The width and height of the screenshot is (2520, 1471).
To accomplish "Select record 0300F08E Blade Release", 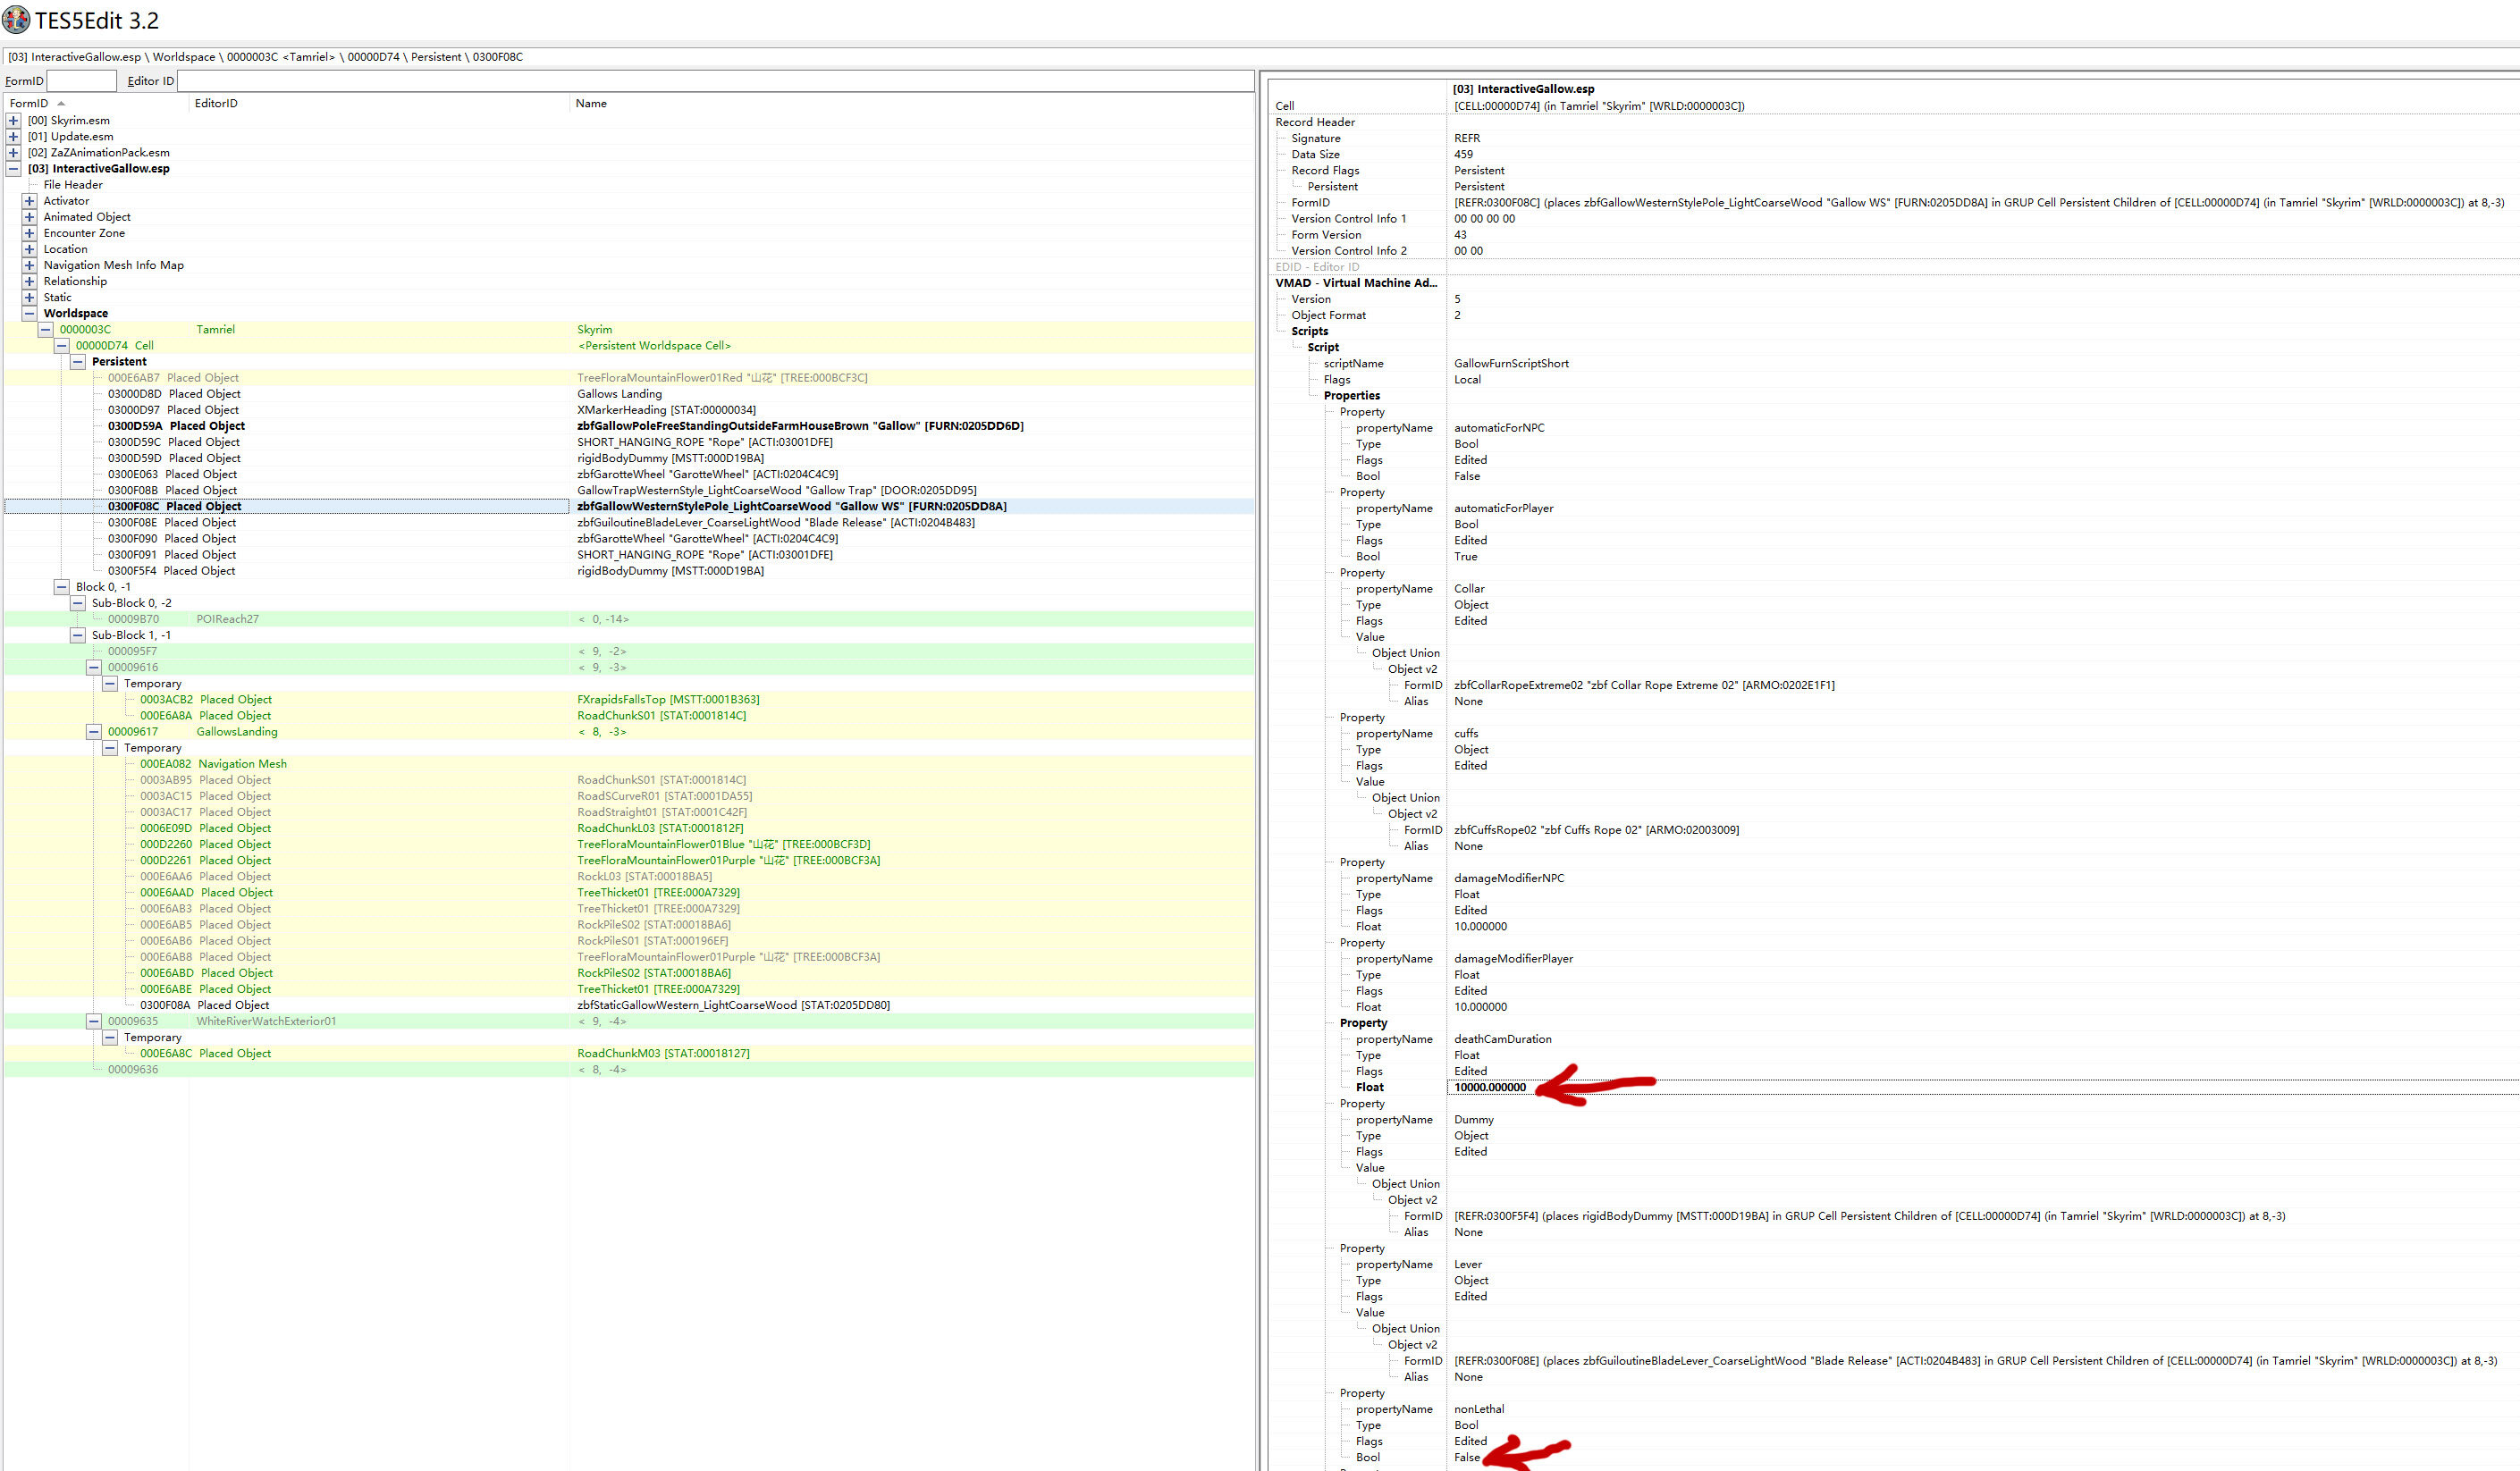I will click(629, 522).
